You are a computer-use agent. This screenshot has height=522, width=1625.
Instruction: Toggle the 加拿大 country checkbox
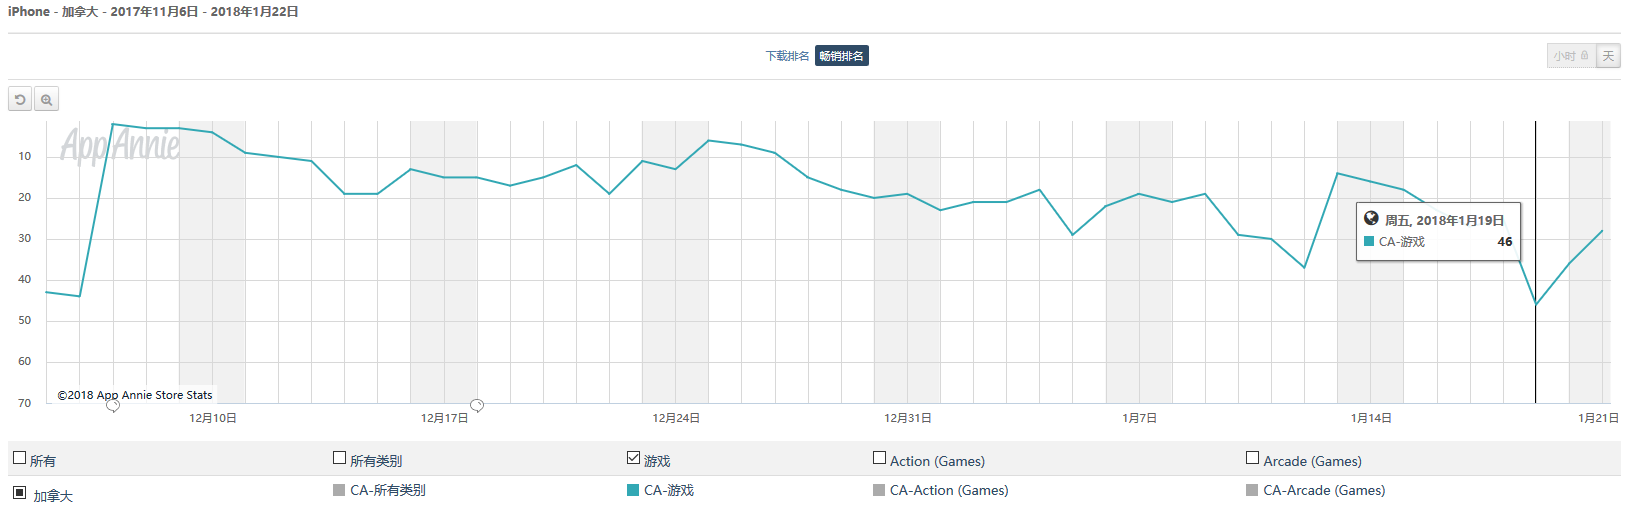tap(19, 493)
